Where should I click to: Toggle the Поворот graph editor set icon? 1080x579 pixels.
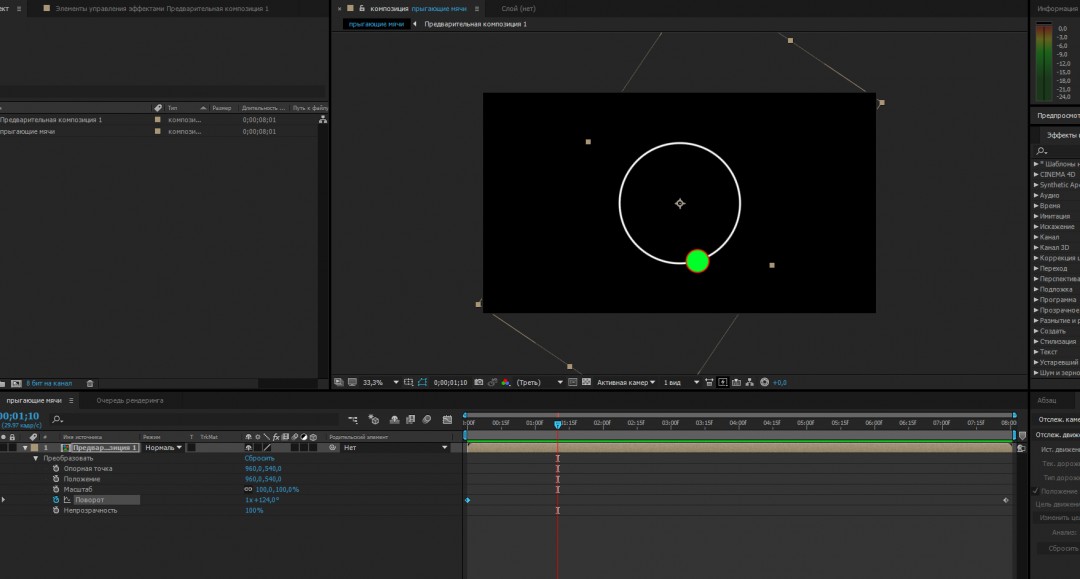(x=67, y=500)
